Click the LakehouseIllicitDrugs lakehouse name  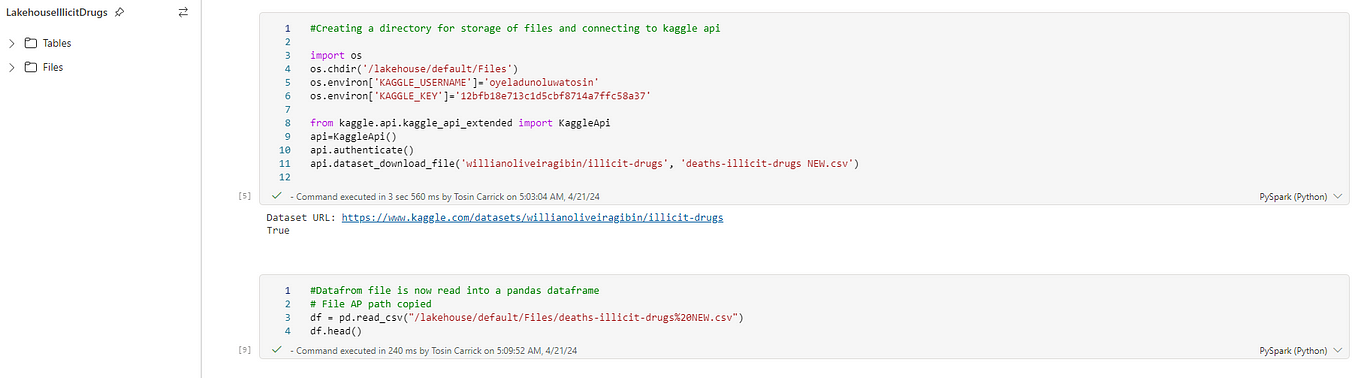click(57, 13)
